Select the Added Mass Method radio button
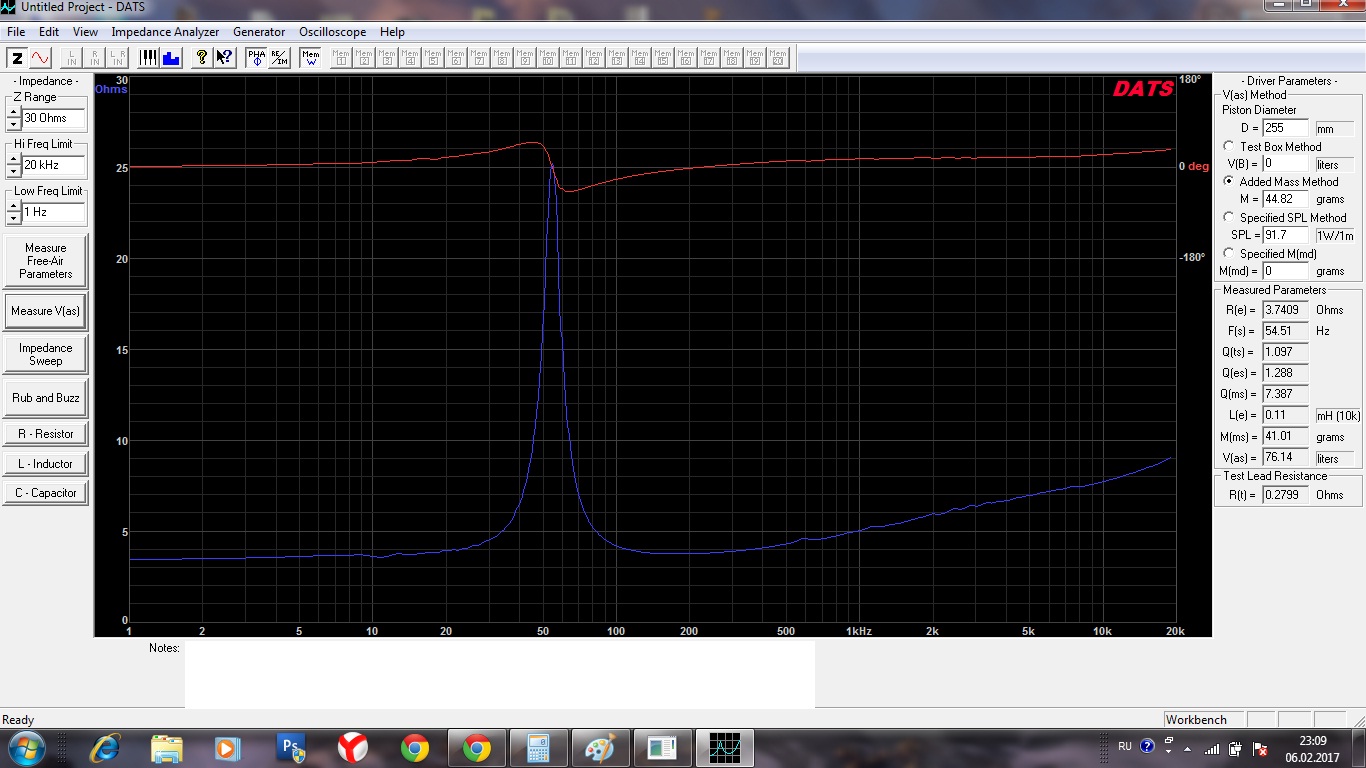The image size is (1366, 768). coord(1228,181)
